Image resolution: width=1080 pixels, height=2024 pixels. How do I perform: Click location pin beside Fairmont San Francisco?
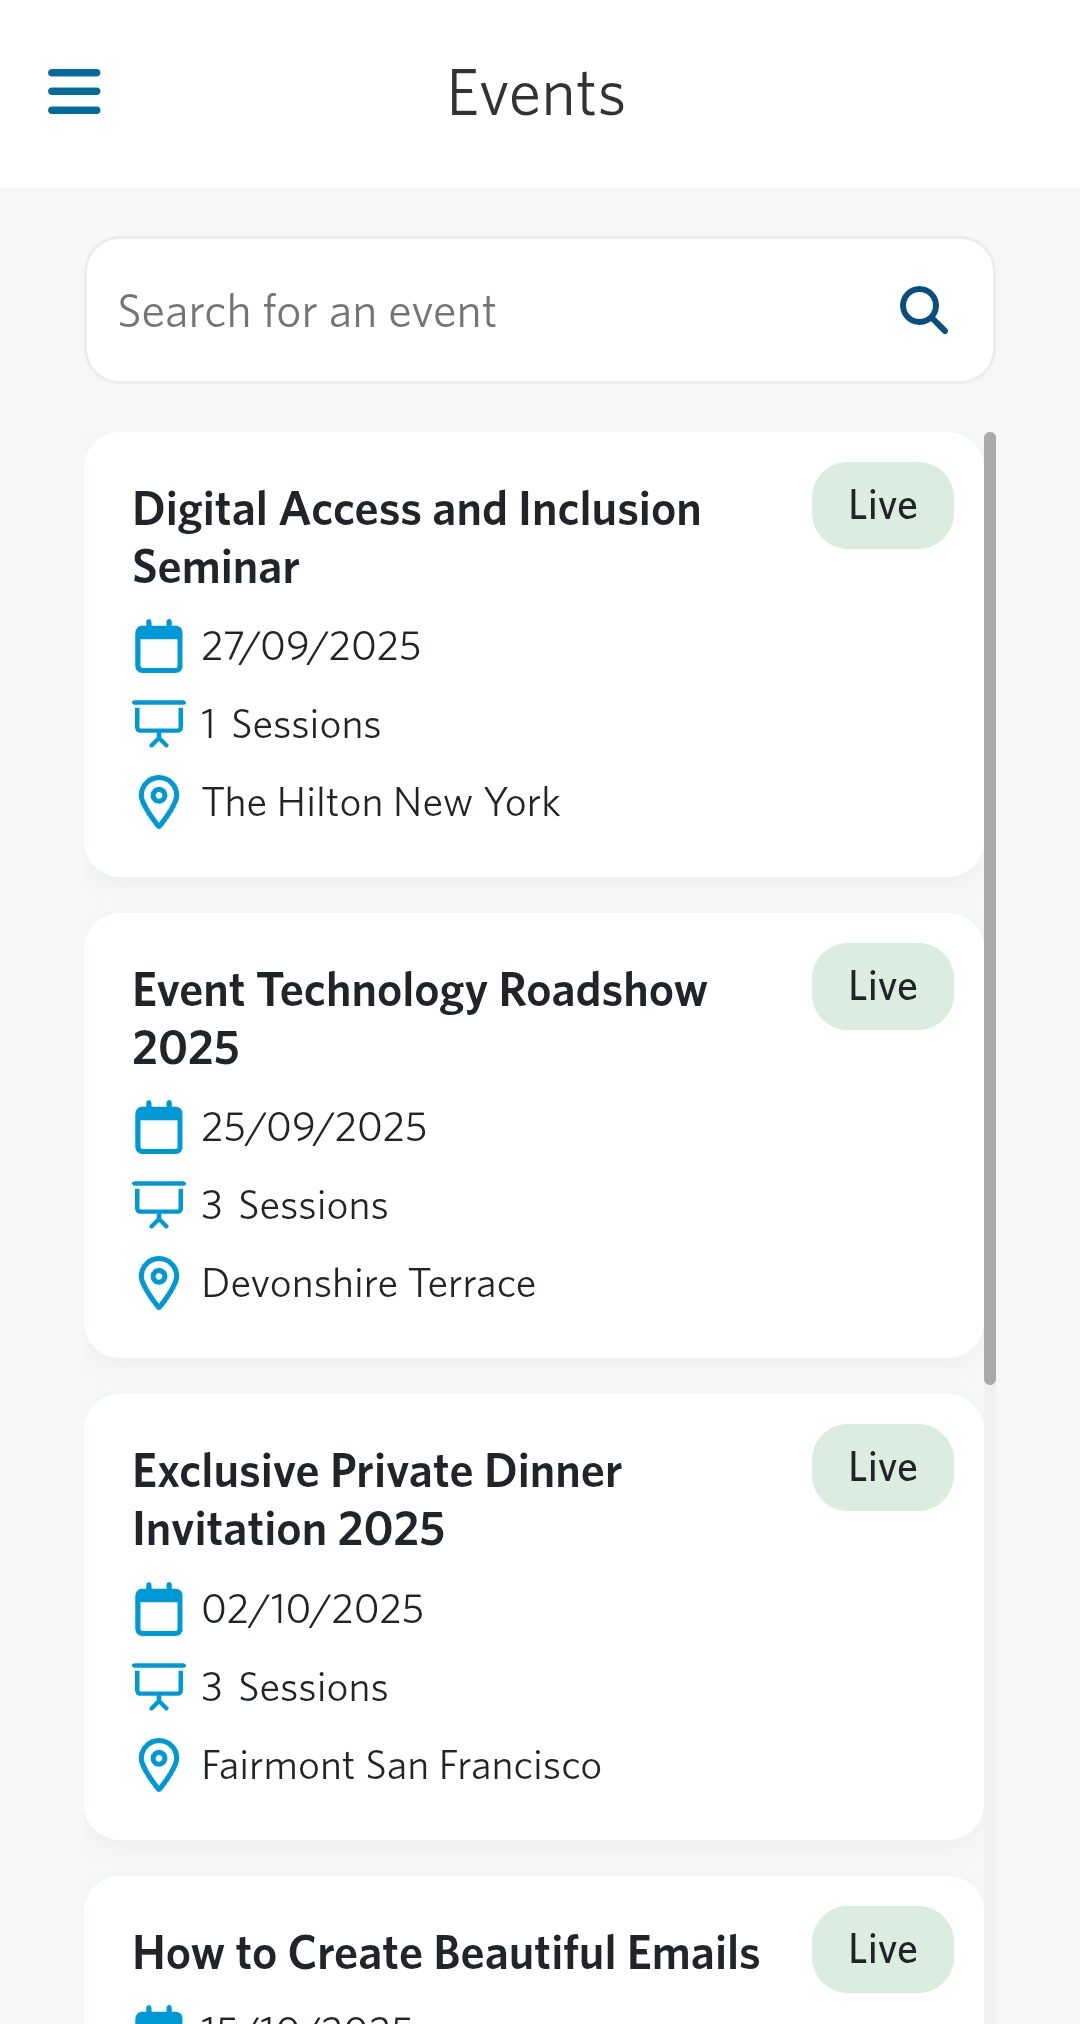click(158, 1765)
